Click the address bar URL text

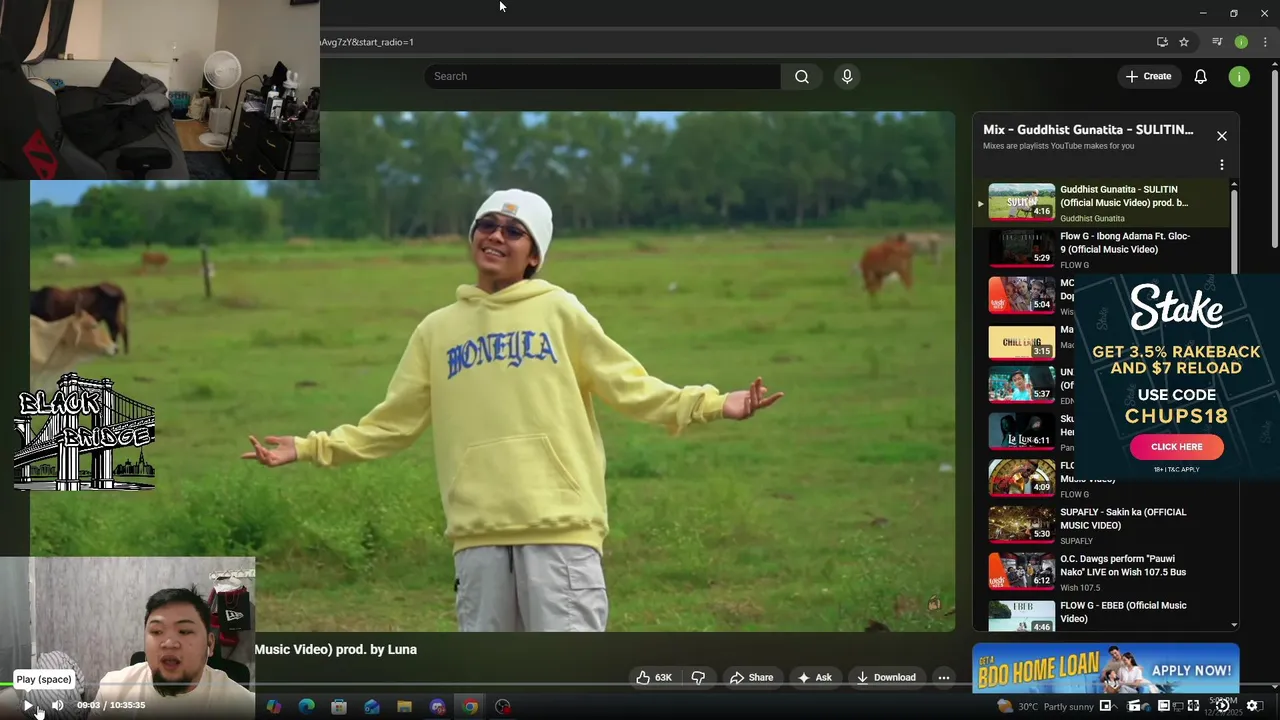point(367,42)
